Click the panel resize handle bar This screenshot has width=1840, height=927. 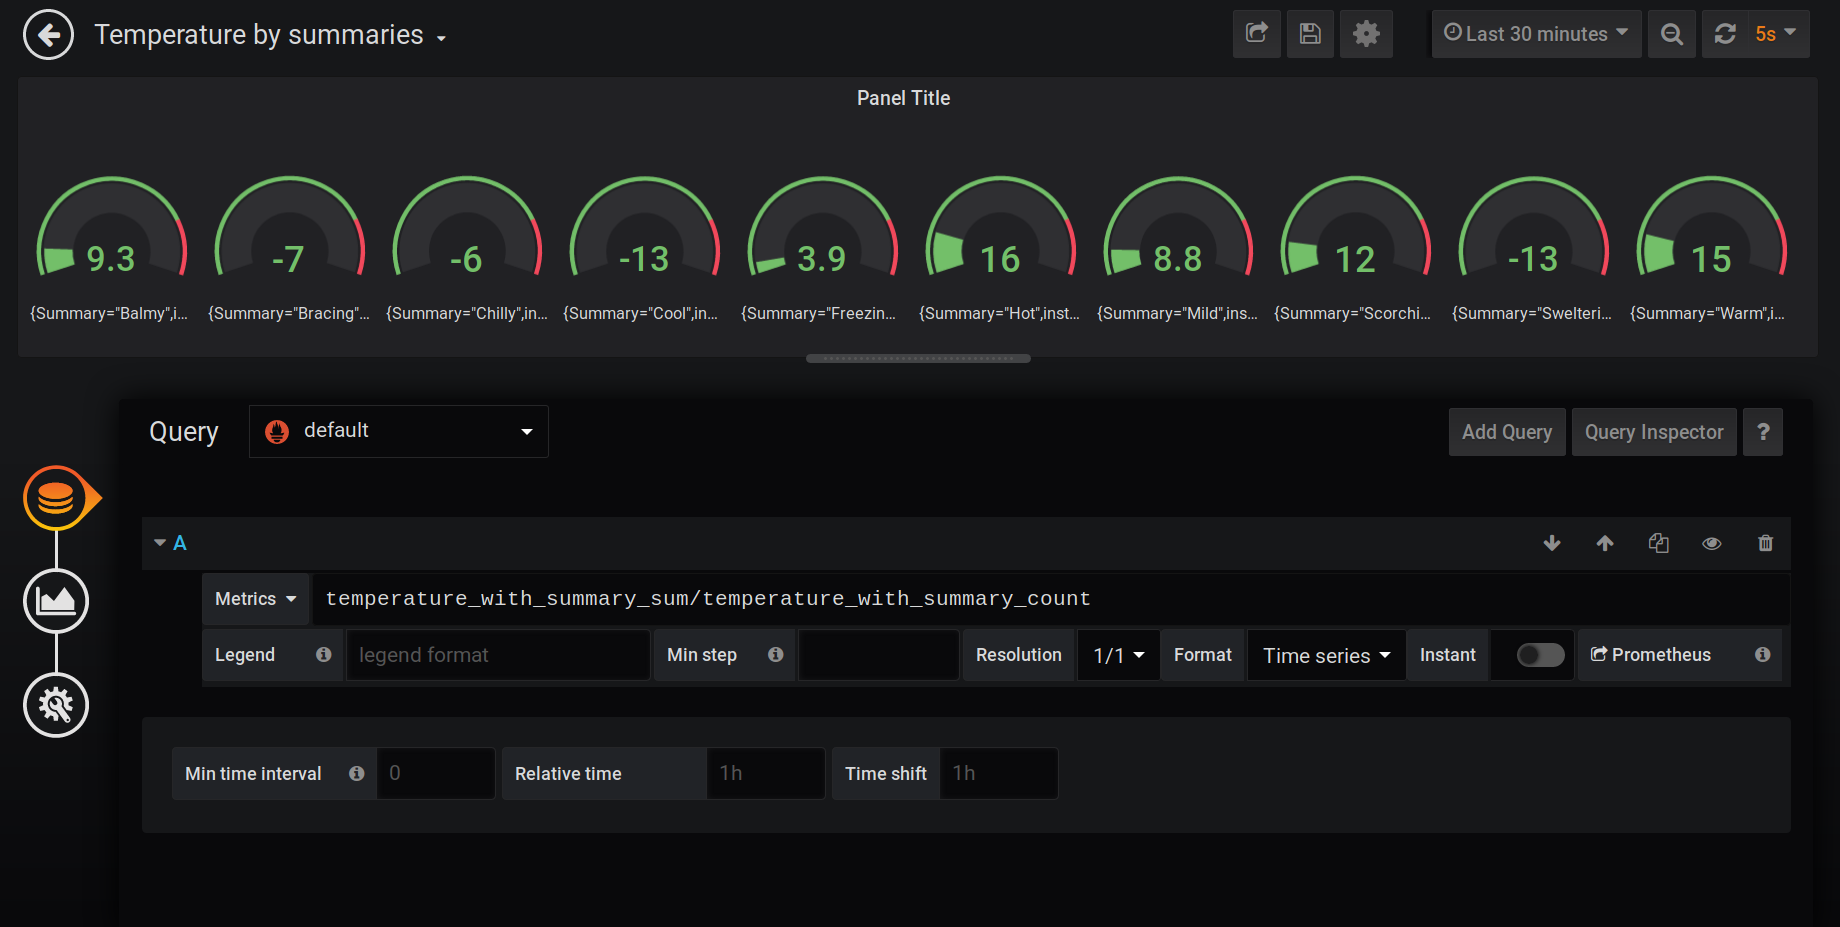coord(918,358)
